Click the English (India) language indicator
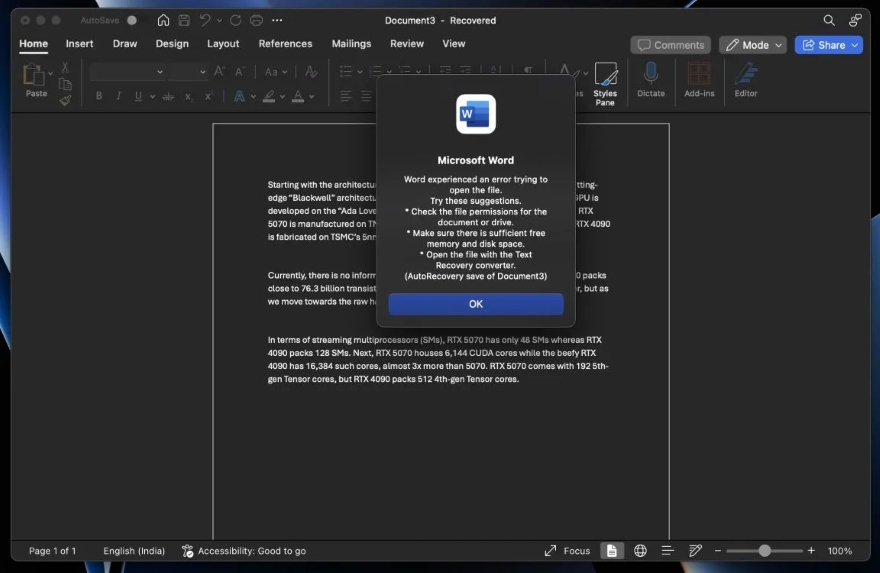Viewport: 880px width, 573px height. click(x=134, y=551)
